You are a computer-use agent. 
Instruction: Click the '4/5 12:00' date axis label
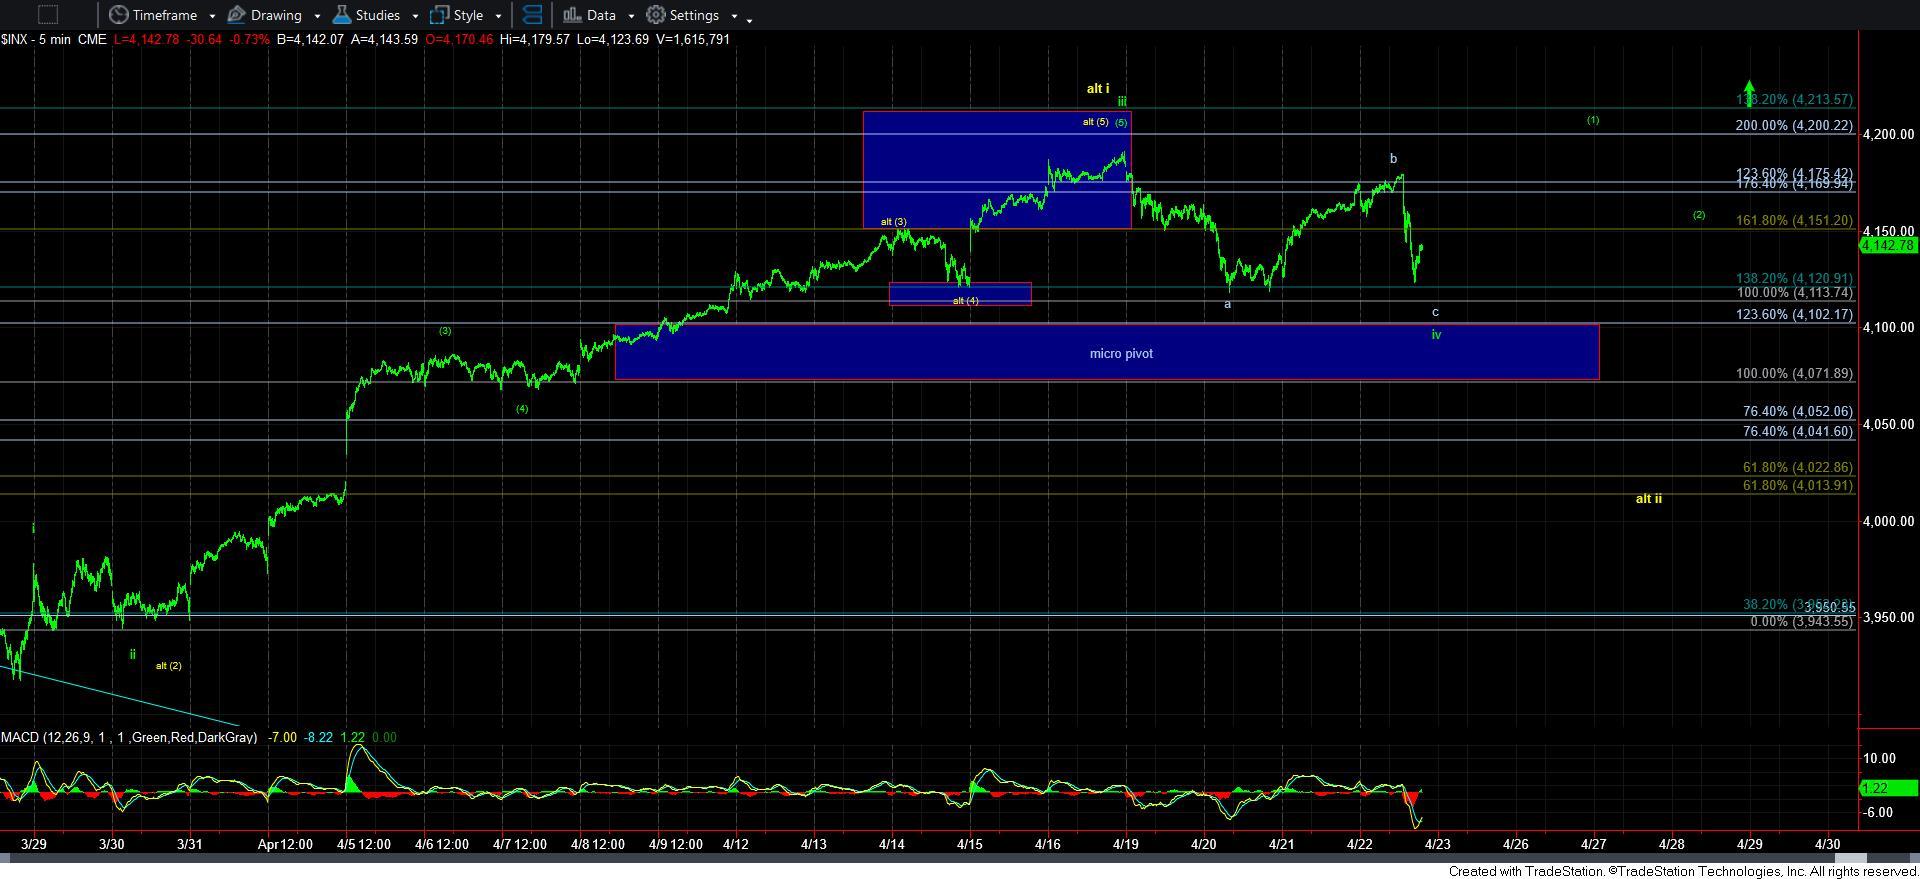(x=363, y=844)
